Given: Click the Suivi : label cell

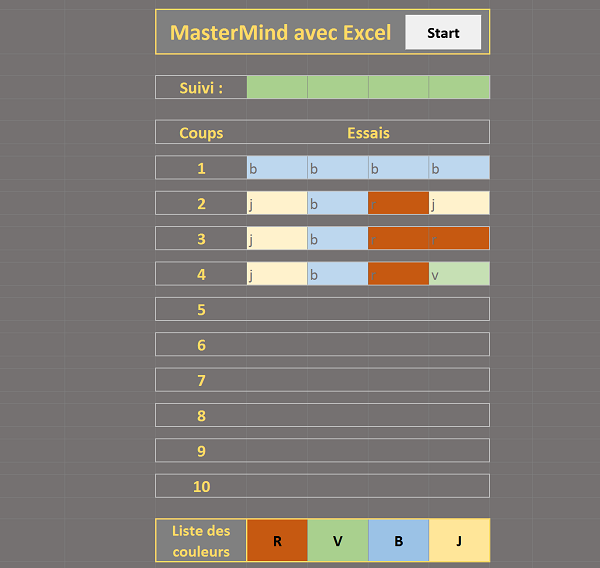Looking at the screenshot, I should (201, 87).
